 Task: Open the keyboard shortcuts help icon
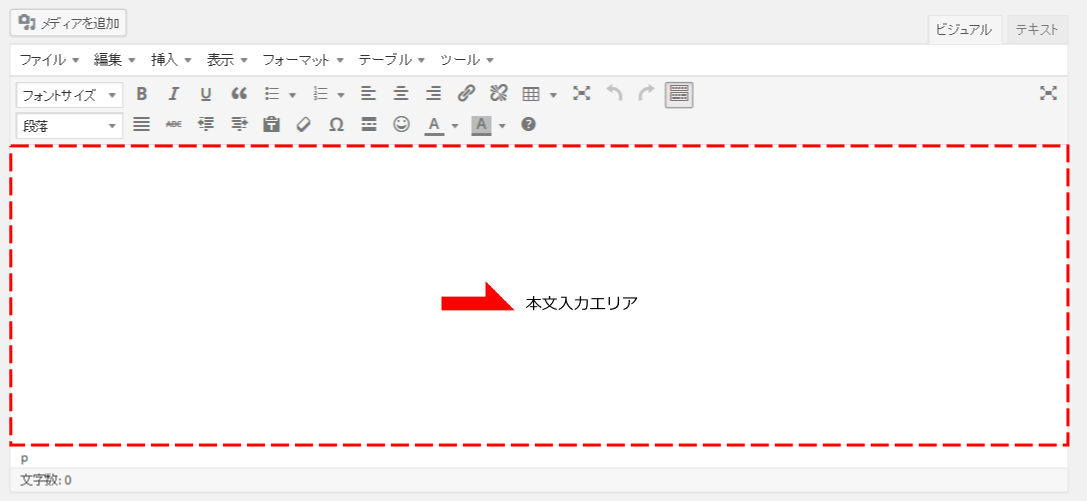pos(529,125)
